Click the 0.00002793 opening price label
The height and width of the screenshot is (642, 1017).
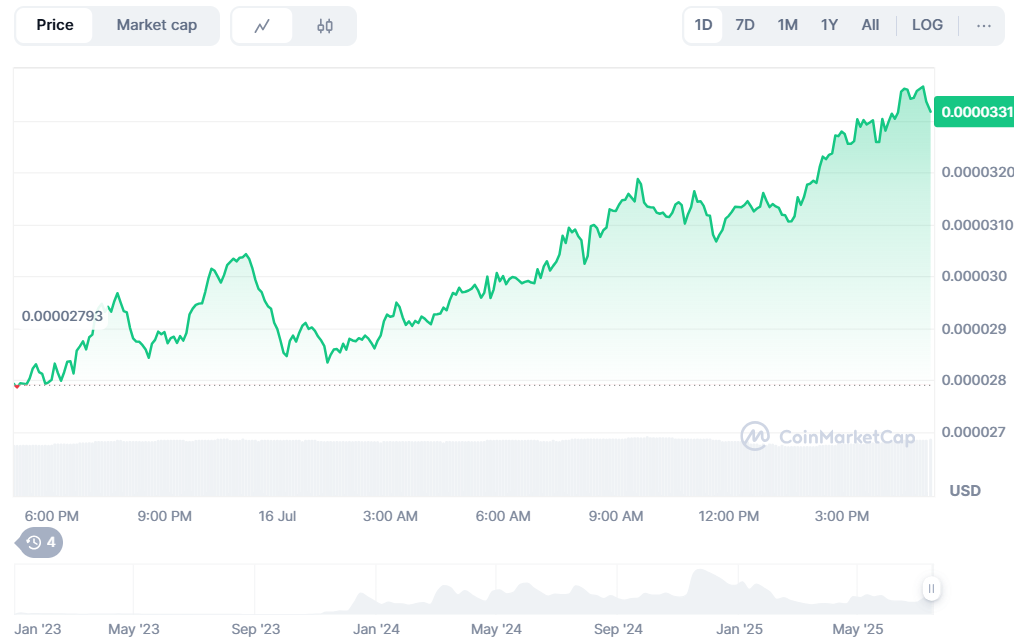point(60,317)
